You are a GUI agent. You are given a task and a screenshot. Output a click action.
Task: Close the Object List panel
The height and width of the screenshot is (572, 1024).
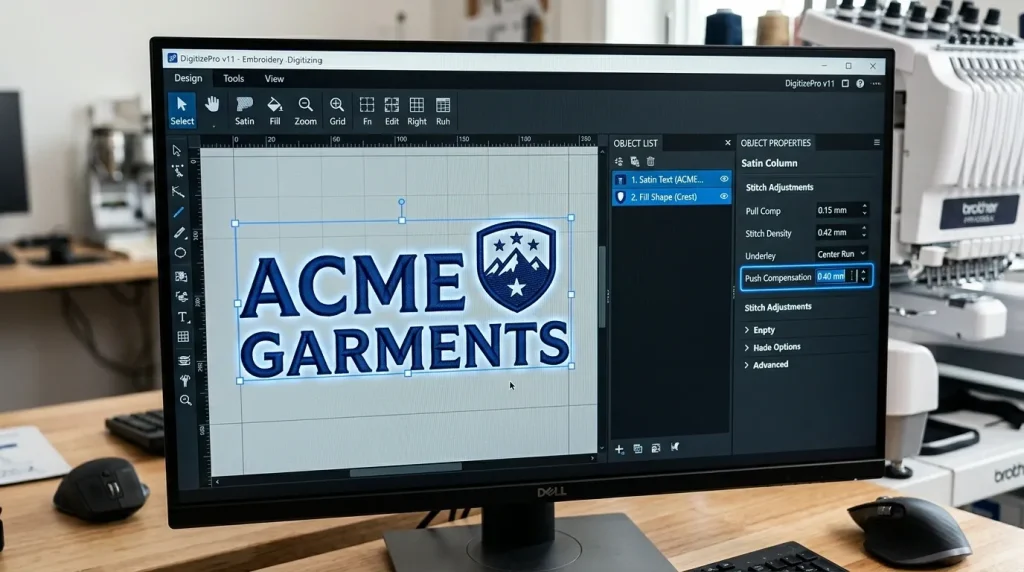click(728, 142)
